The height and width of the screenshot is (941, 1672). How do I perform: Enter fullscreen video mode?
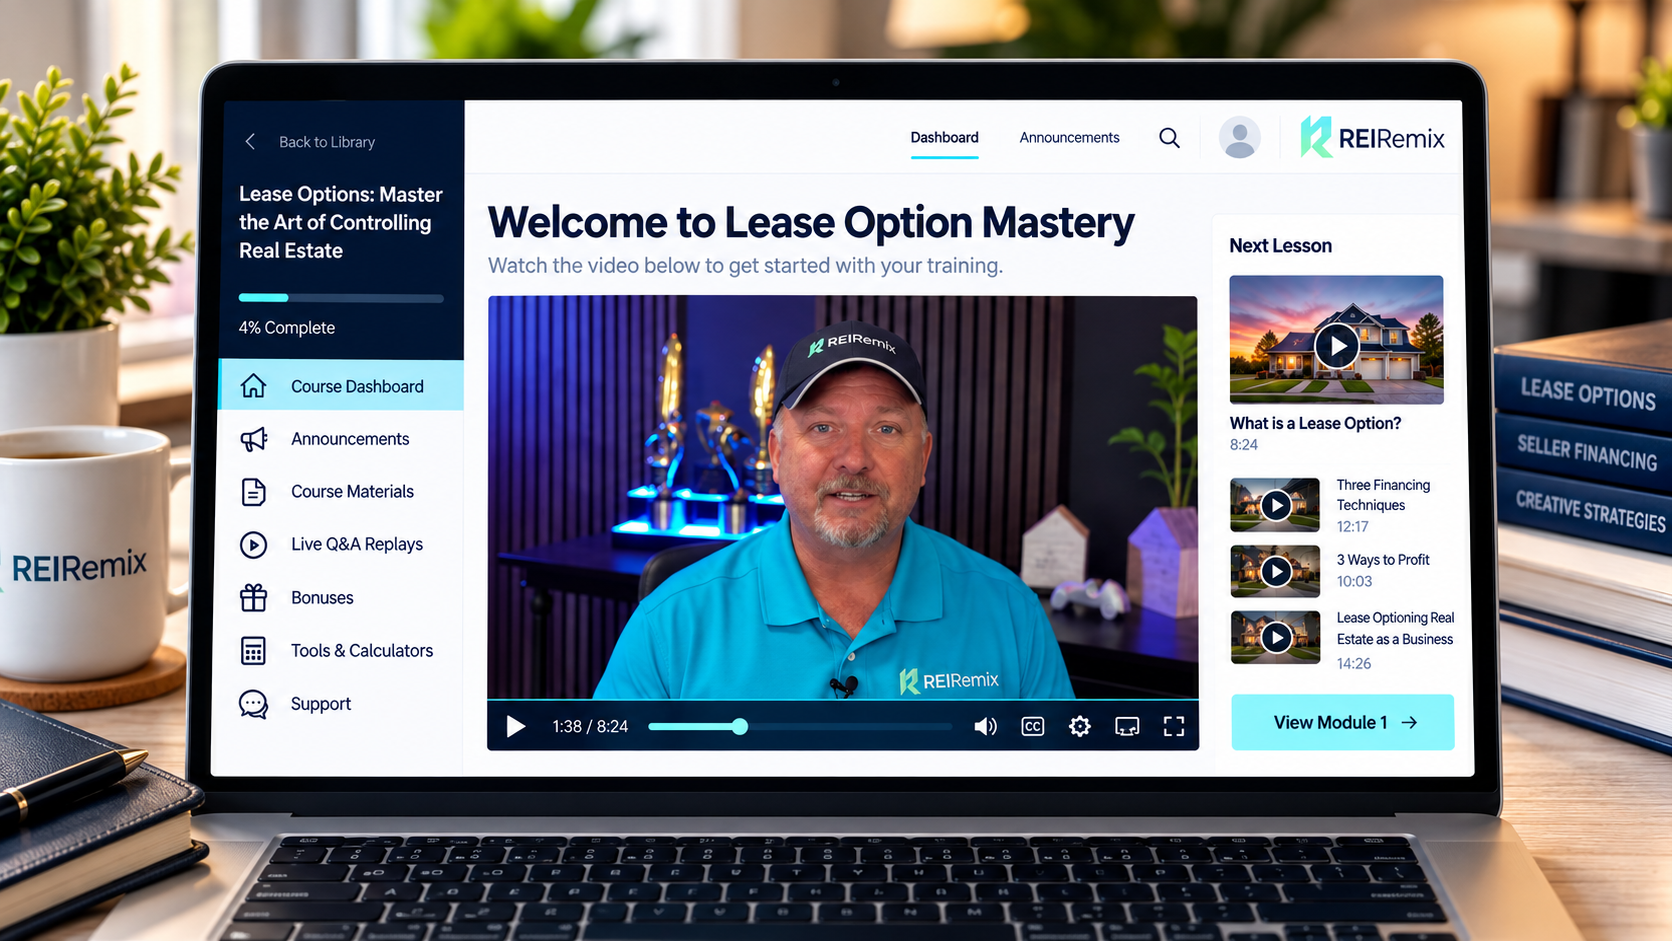point(1174,726)
